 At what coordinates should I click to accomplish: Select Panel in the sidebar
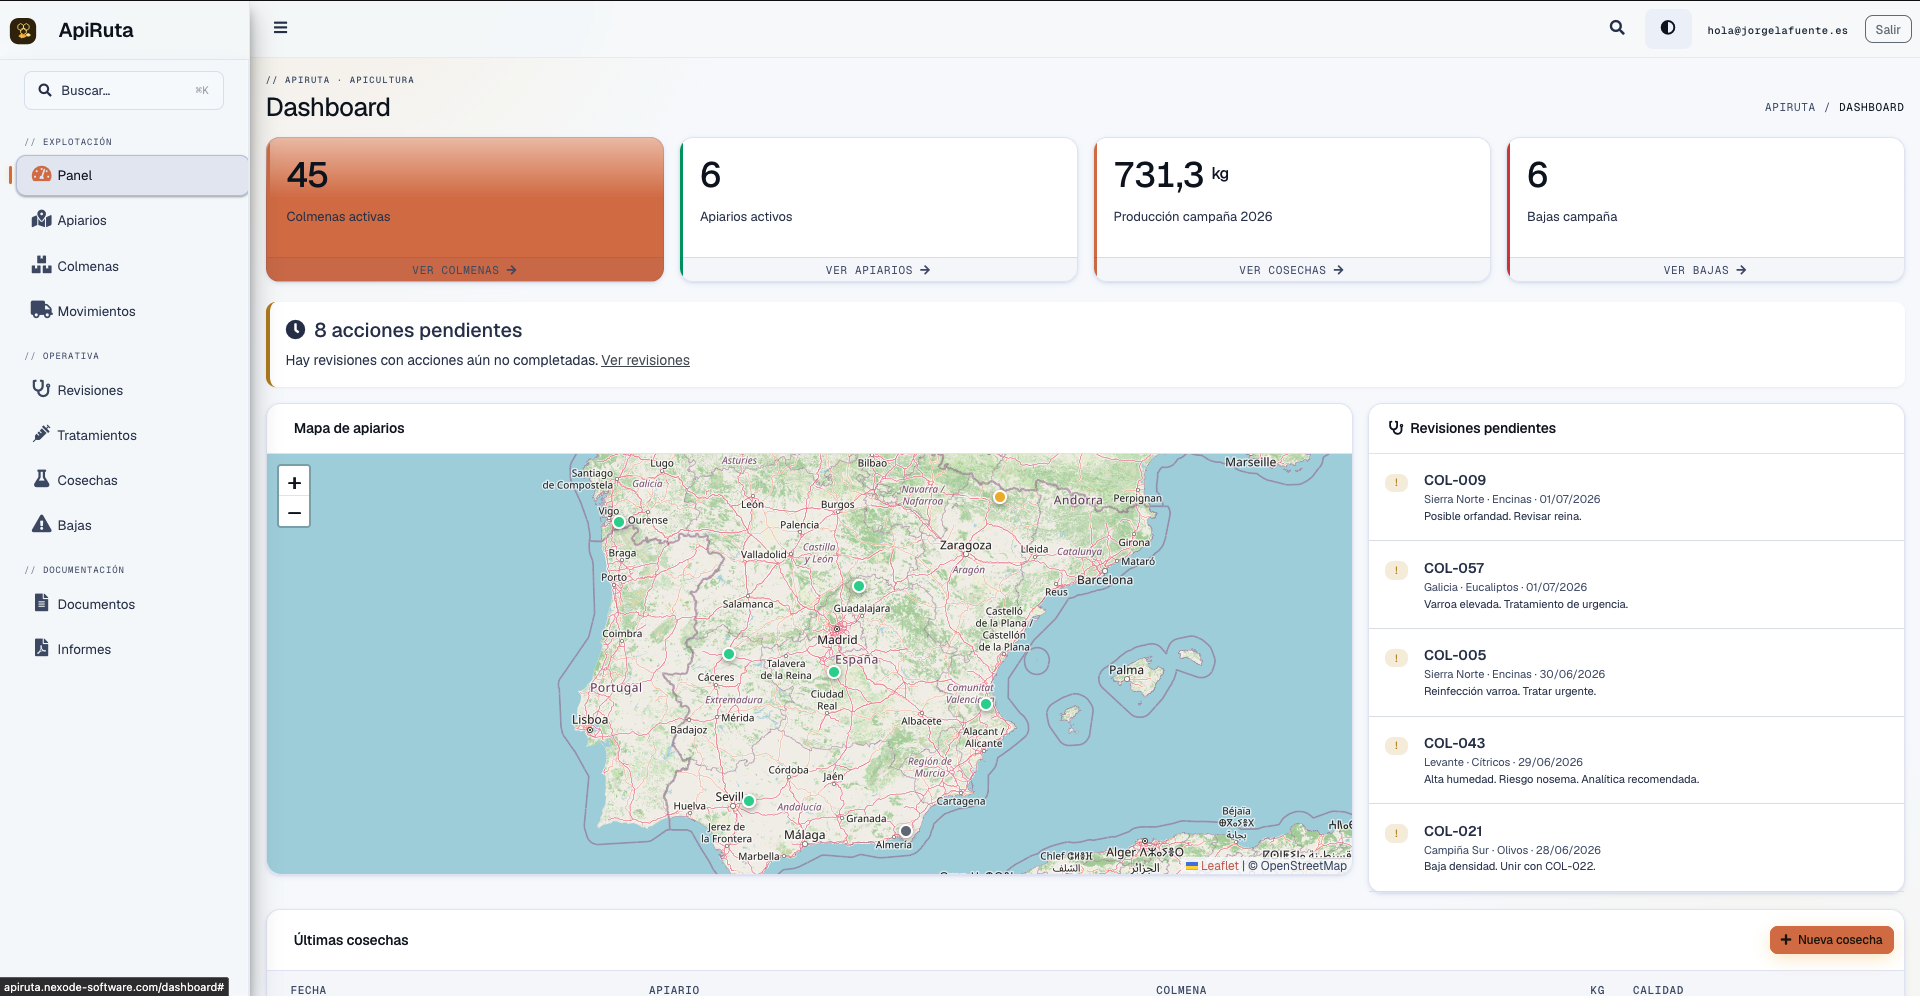132,175
